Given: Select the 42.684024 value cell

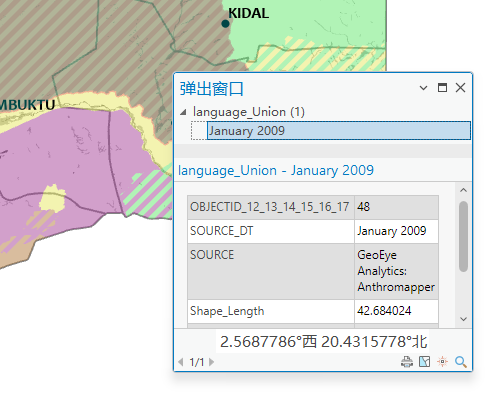Looking at the screenshot, I should [396, 311].
